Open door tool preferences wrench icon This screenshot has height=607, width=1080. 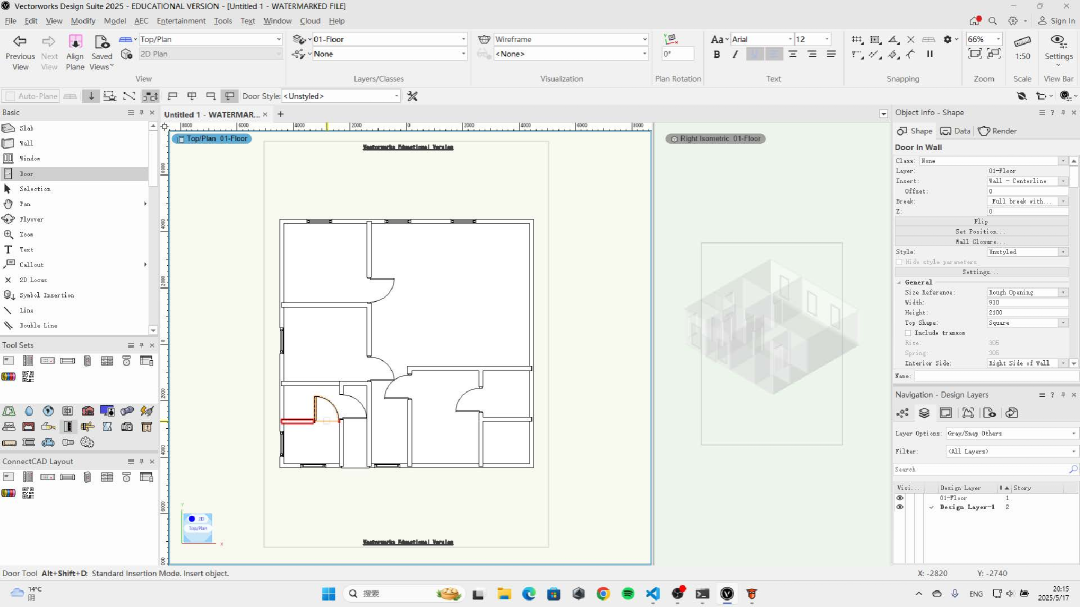pos(412,96)
